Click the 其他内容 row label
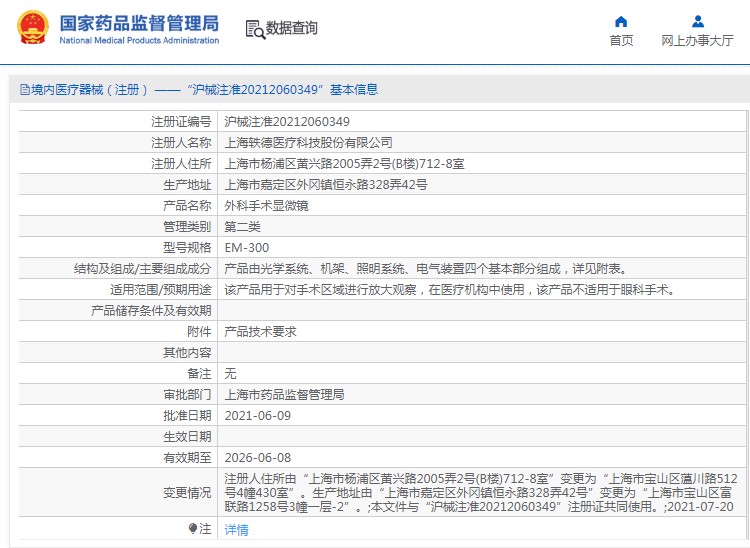Image resolution: width=750 pixels, height=548 pixels. (187, 353)
